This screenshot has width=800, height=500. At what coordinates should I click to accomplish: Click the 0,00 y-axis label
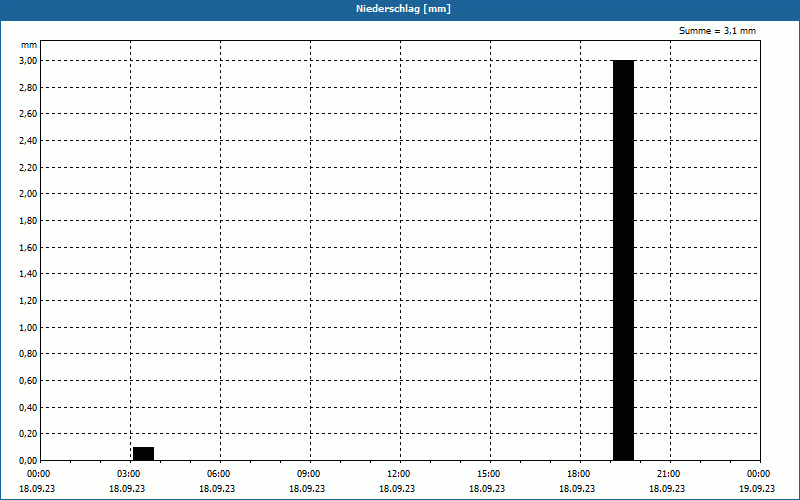pyautogui.click(x=28, y=461)
